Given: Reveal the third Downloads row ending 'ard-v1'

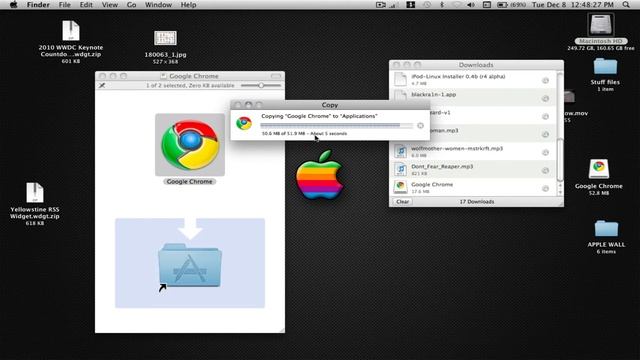Looking at the screenshot, I should (545, 116).
